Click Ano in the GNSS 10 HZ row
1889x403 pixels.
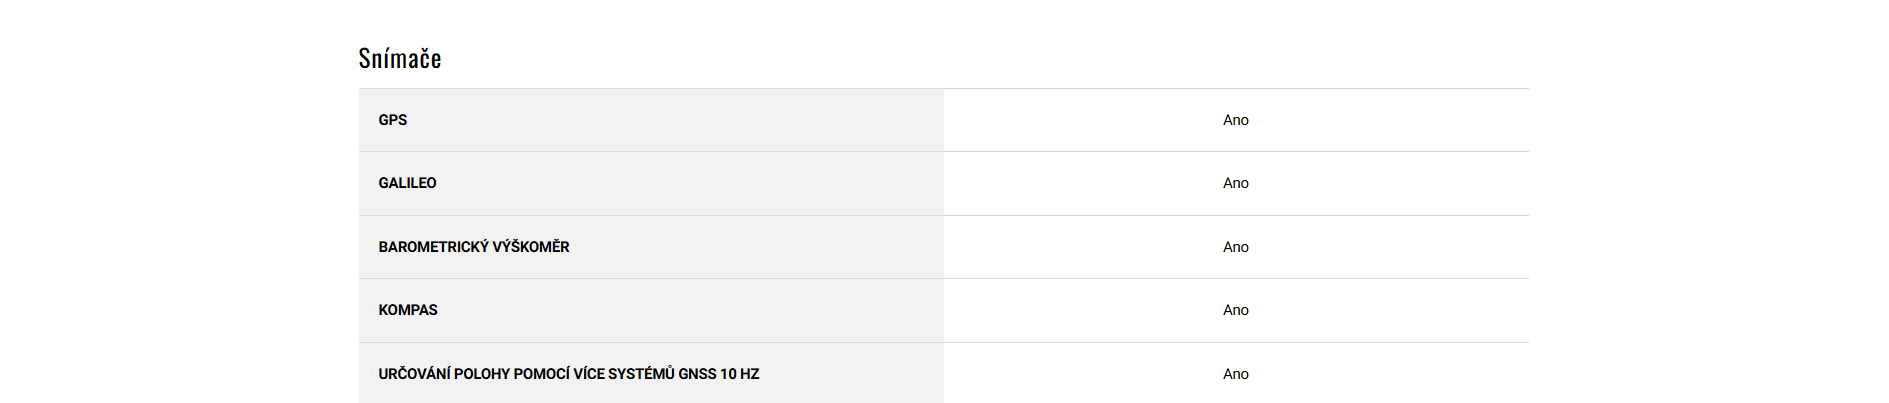1235,374
